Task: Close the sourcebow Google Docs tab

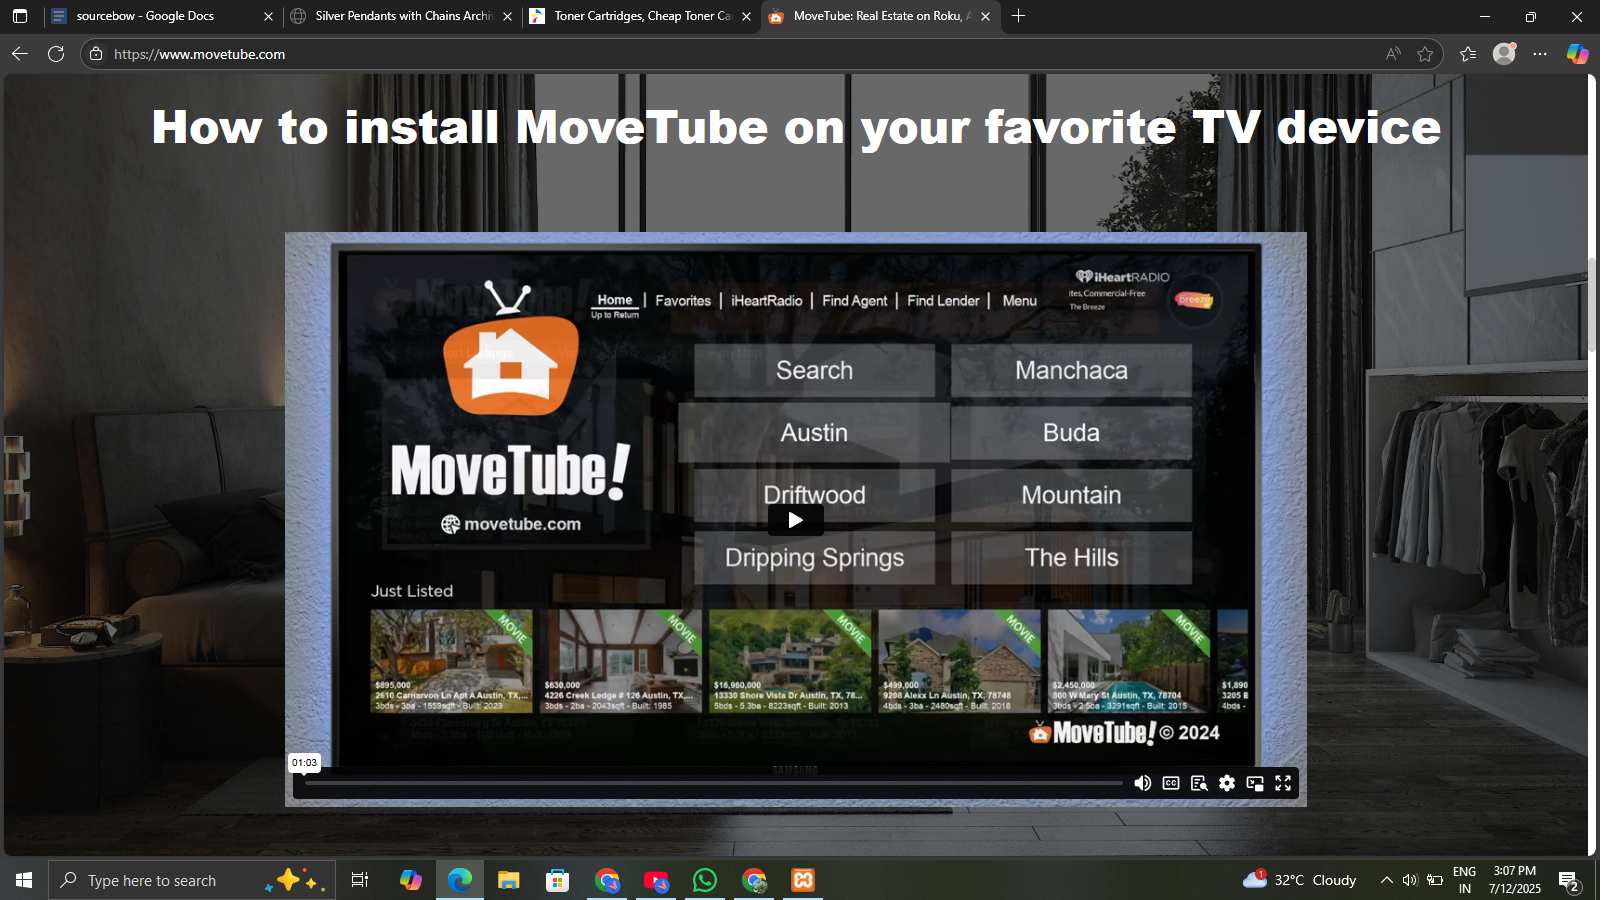Action: [x=268, y=16]
